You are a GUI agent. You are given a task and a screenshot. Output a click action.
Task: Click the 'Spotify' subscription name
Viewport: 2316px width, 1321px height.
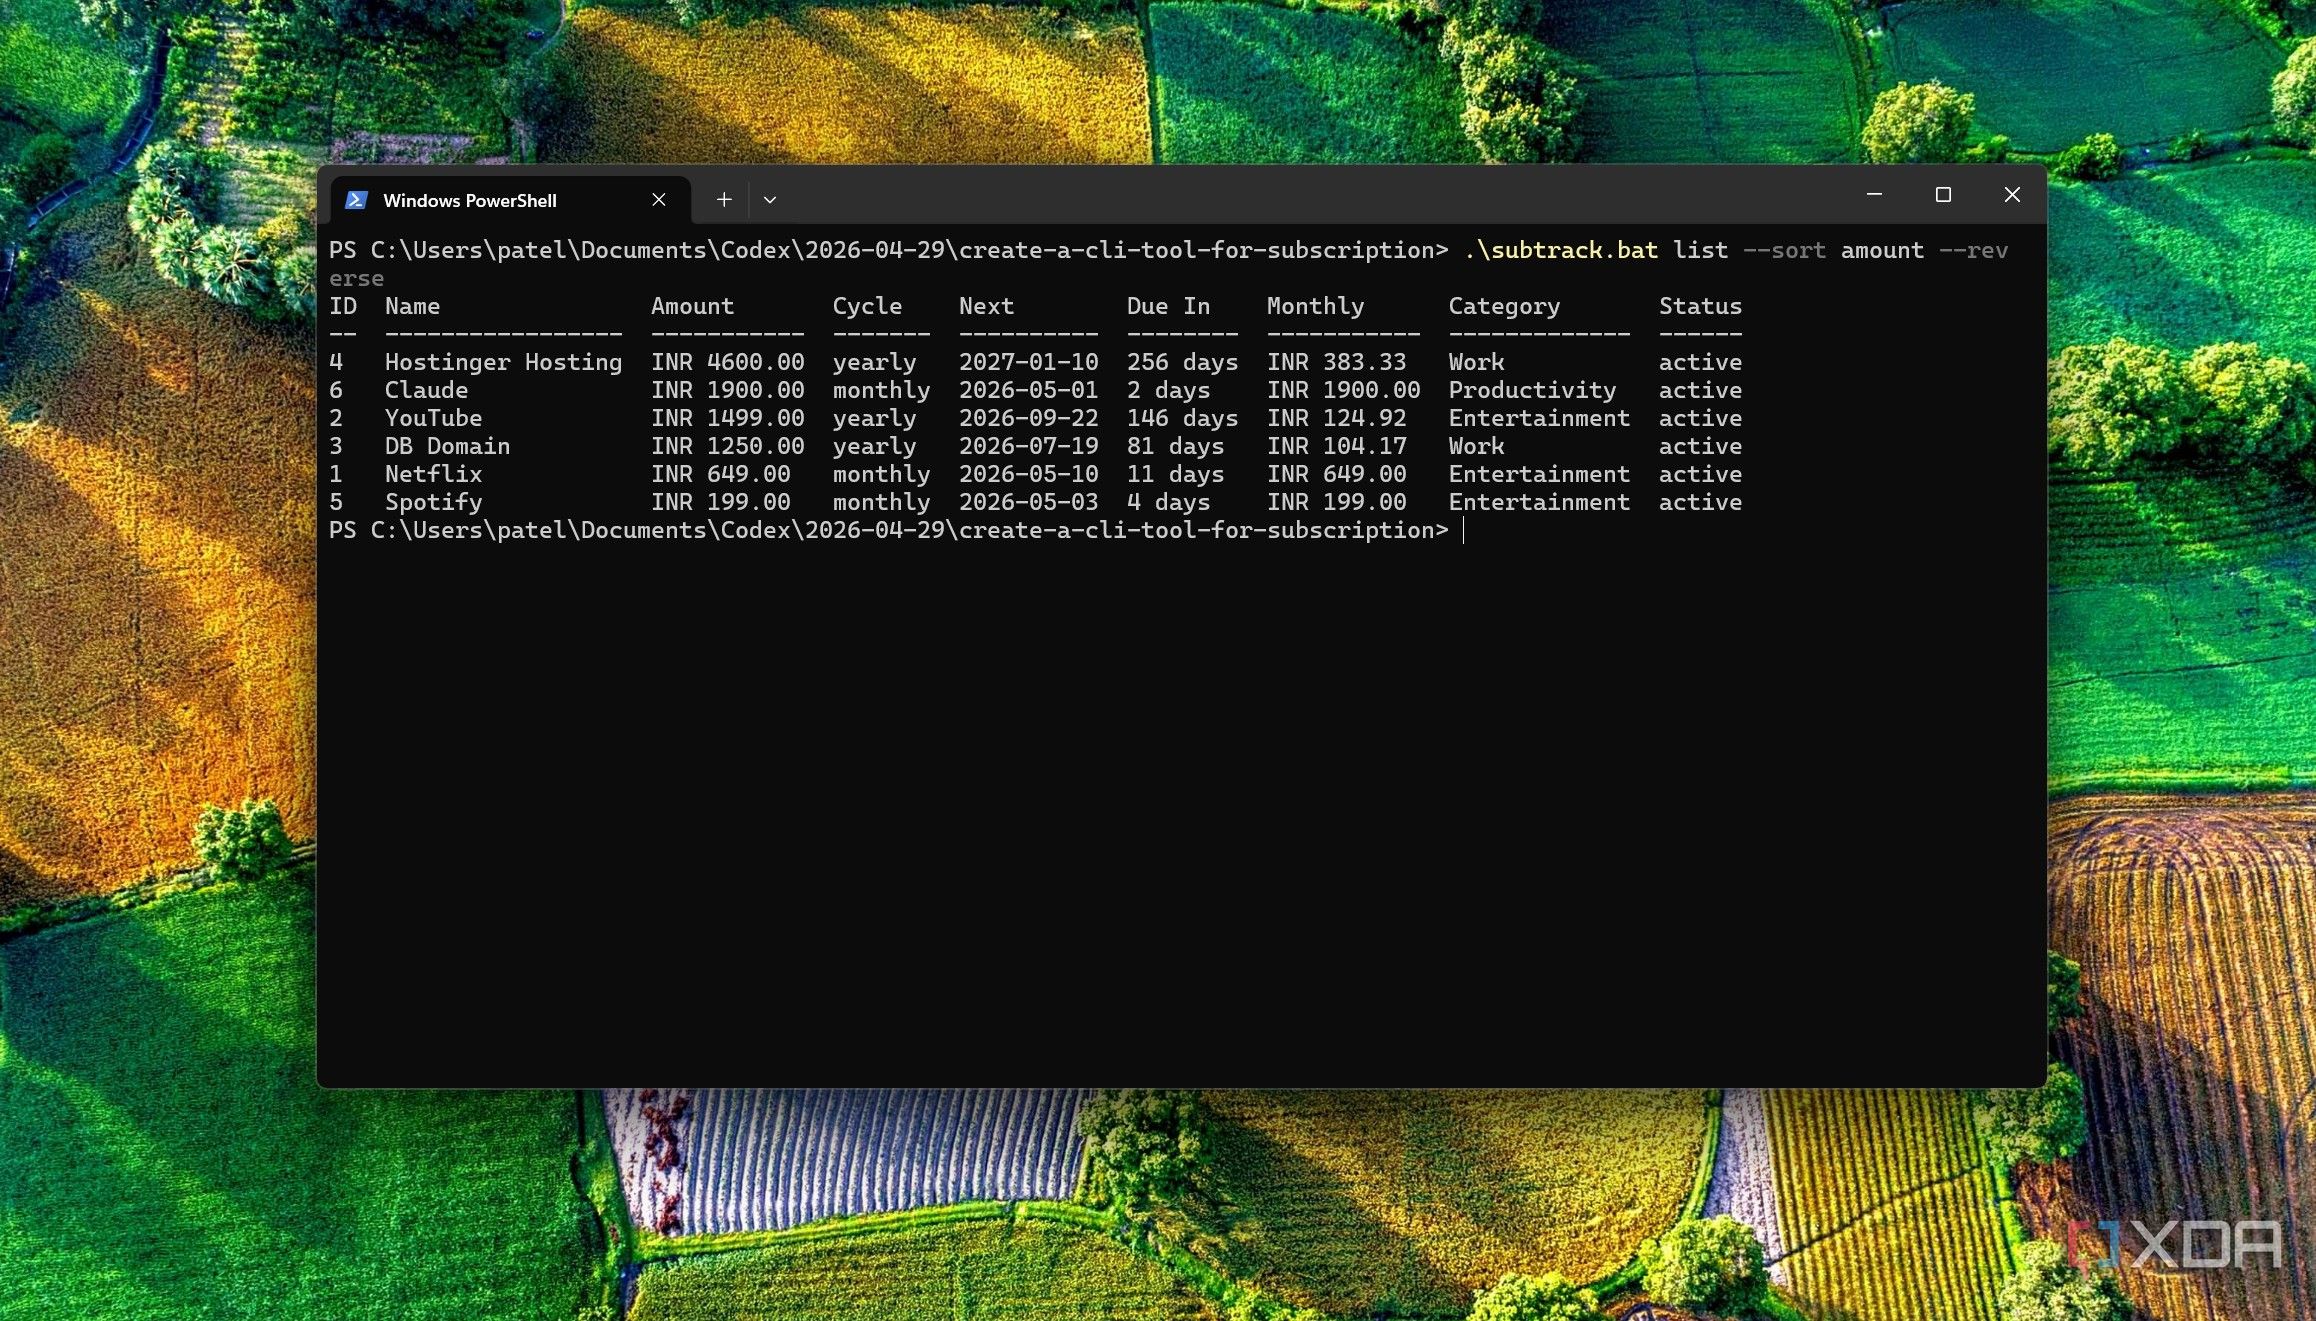pyautogui.click(x=433, y=502)
